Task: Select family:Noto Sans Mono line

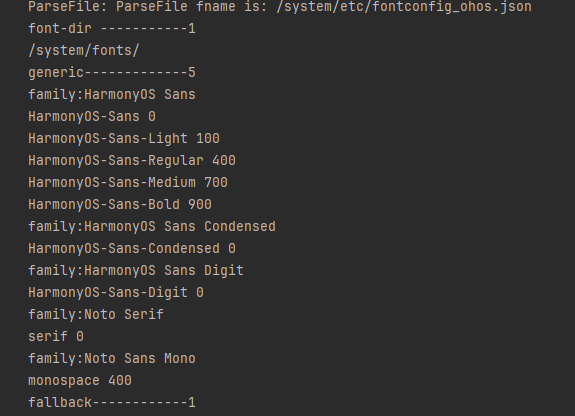Action: [x=112, y=359]
